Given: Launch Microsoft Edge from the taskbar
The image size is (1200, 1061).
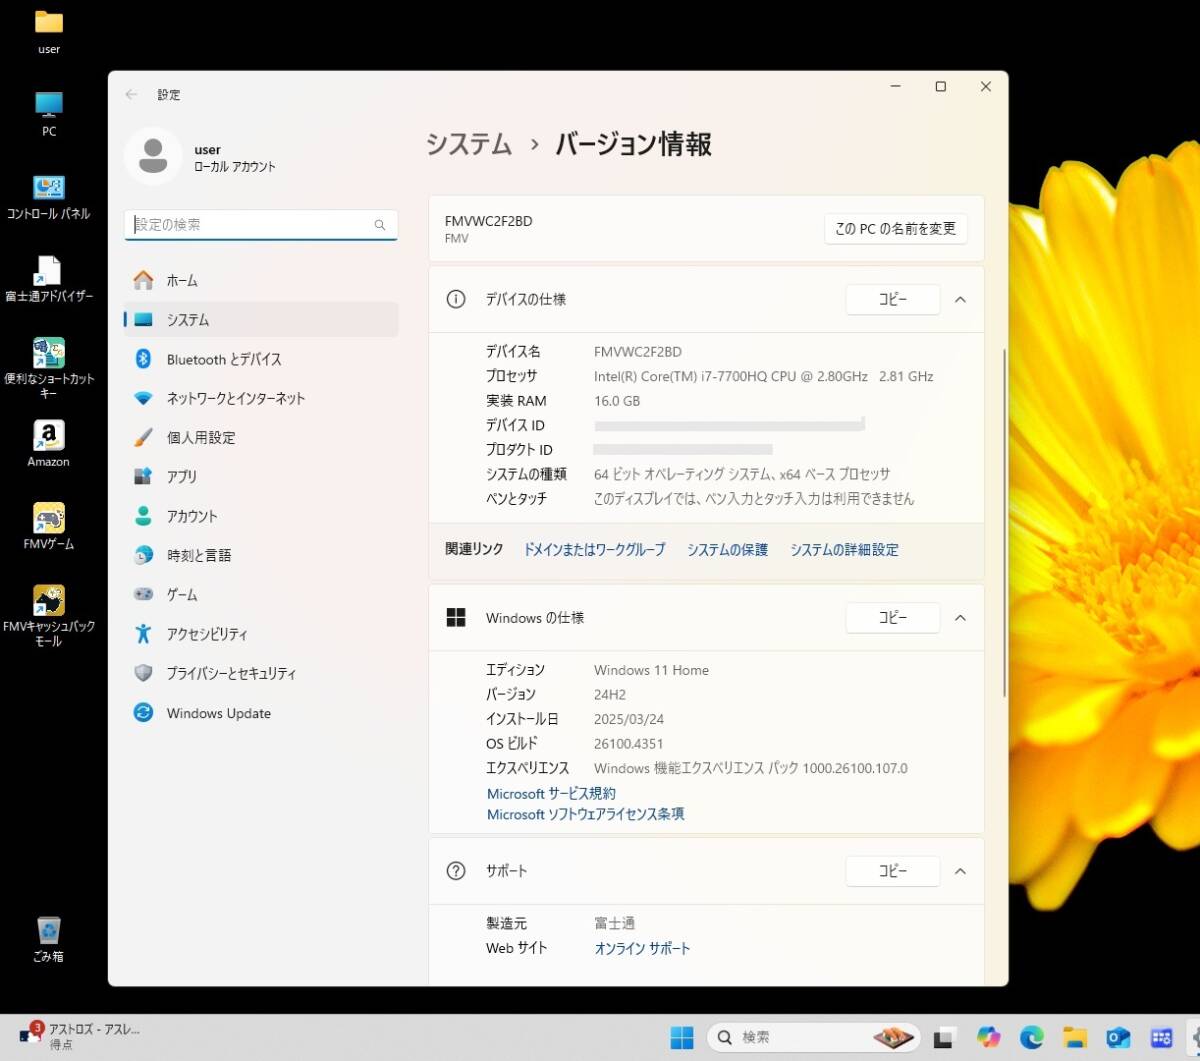Looking at the screenshot, I should [1031, 1037].
